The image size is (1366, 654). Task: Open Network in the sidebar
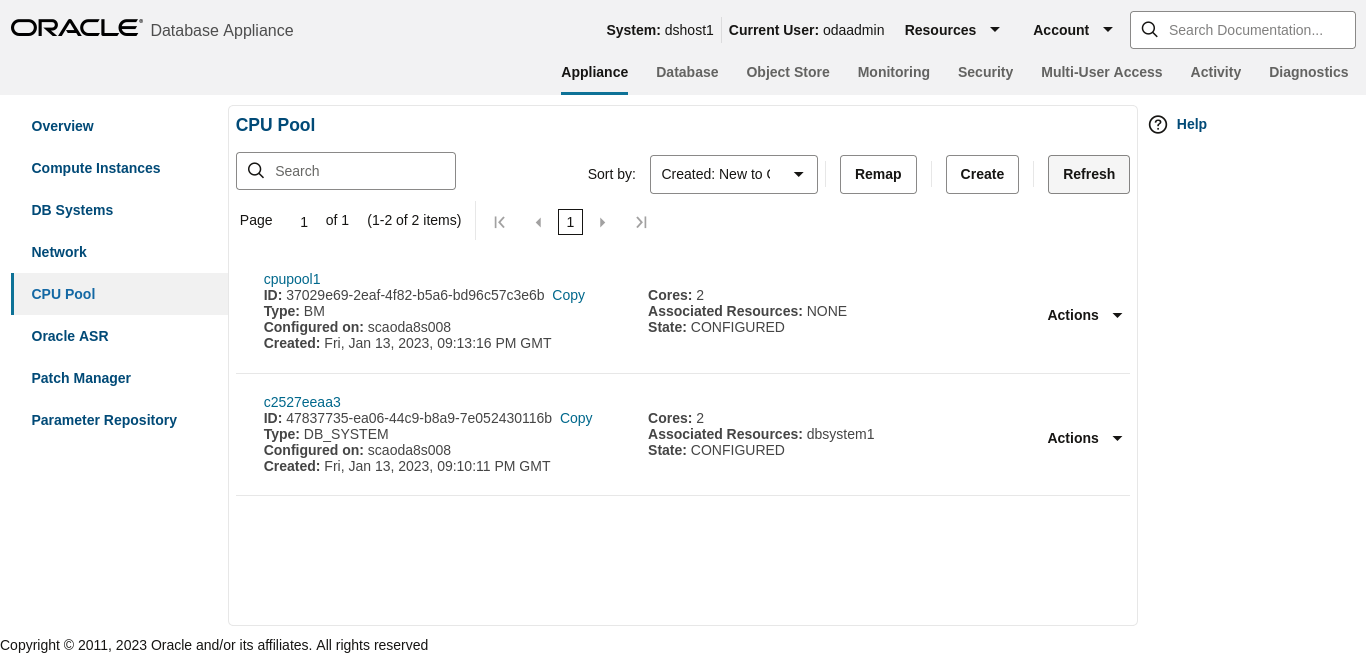(x=59, y=252)
